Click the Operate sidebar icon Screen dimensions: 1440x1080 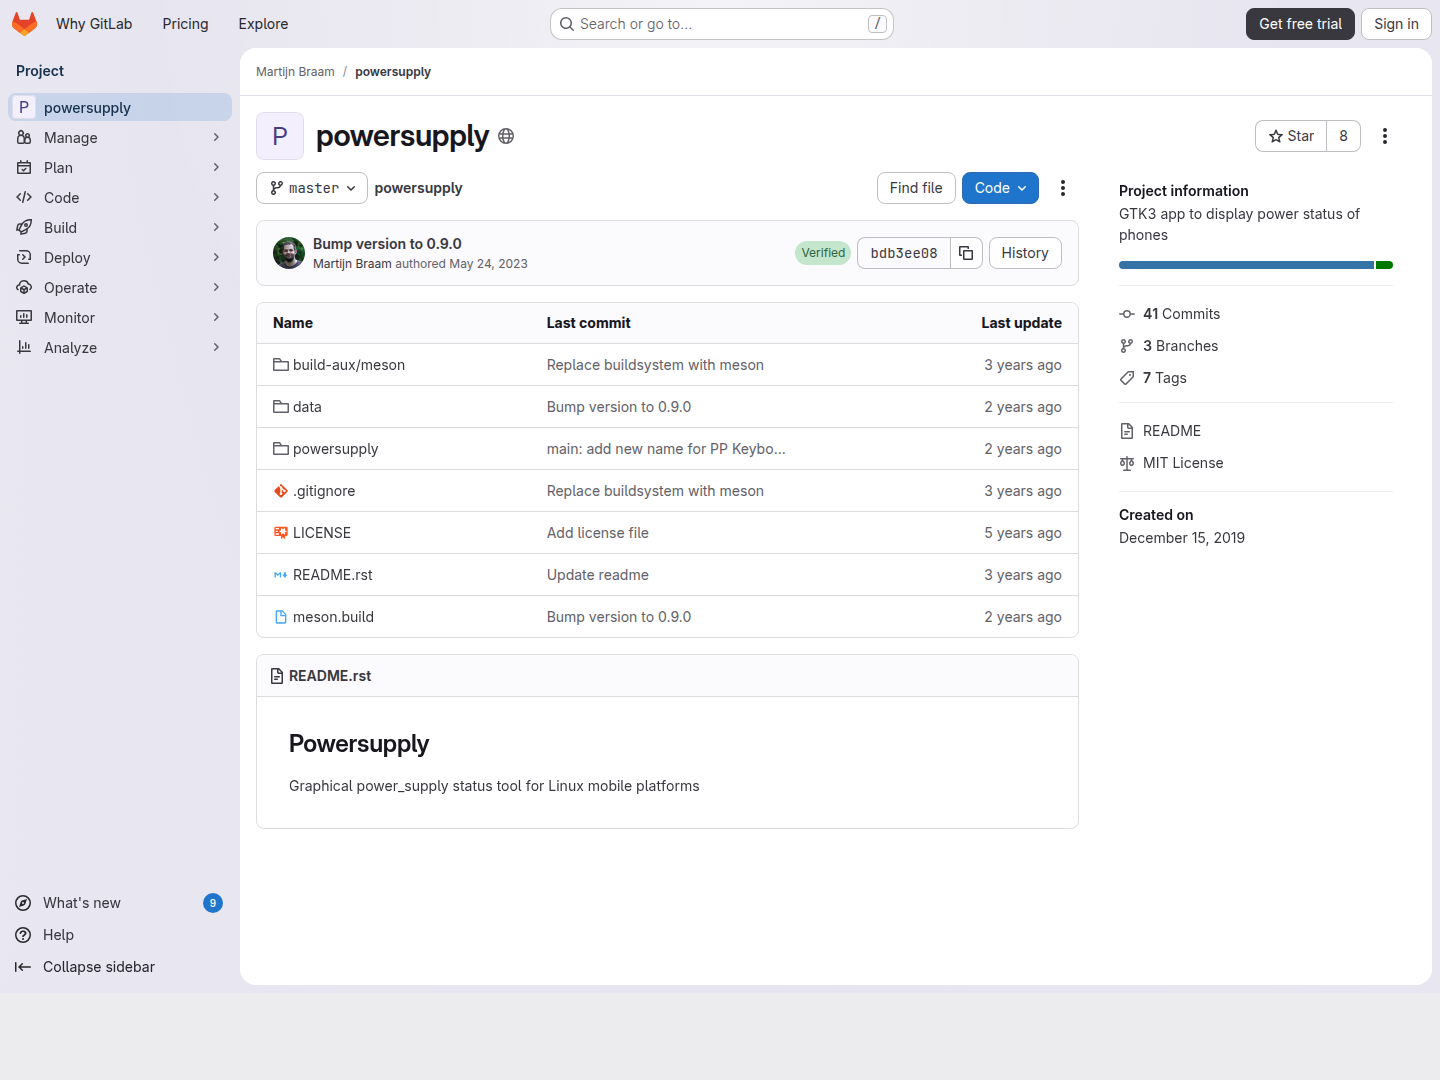[24, 288]
